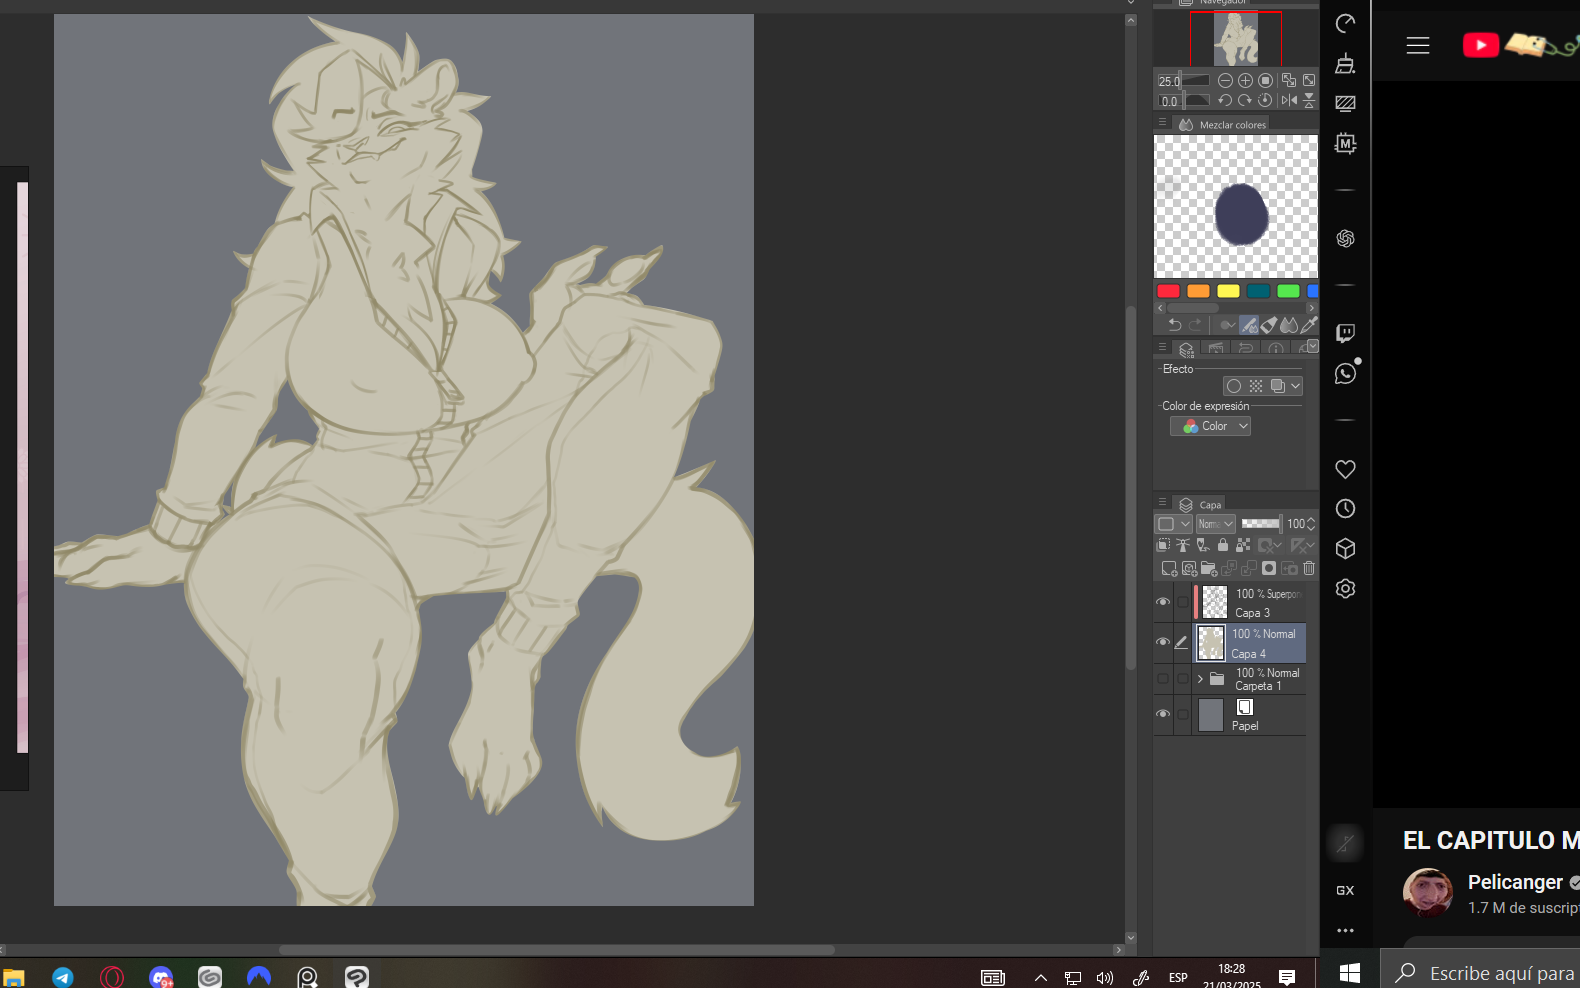Show hidden system tray icons
The image size is (1580, 988).
(1041, 978)
